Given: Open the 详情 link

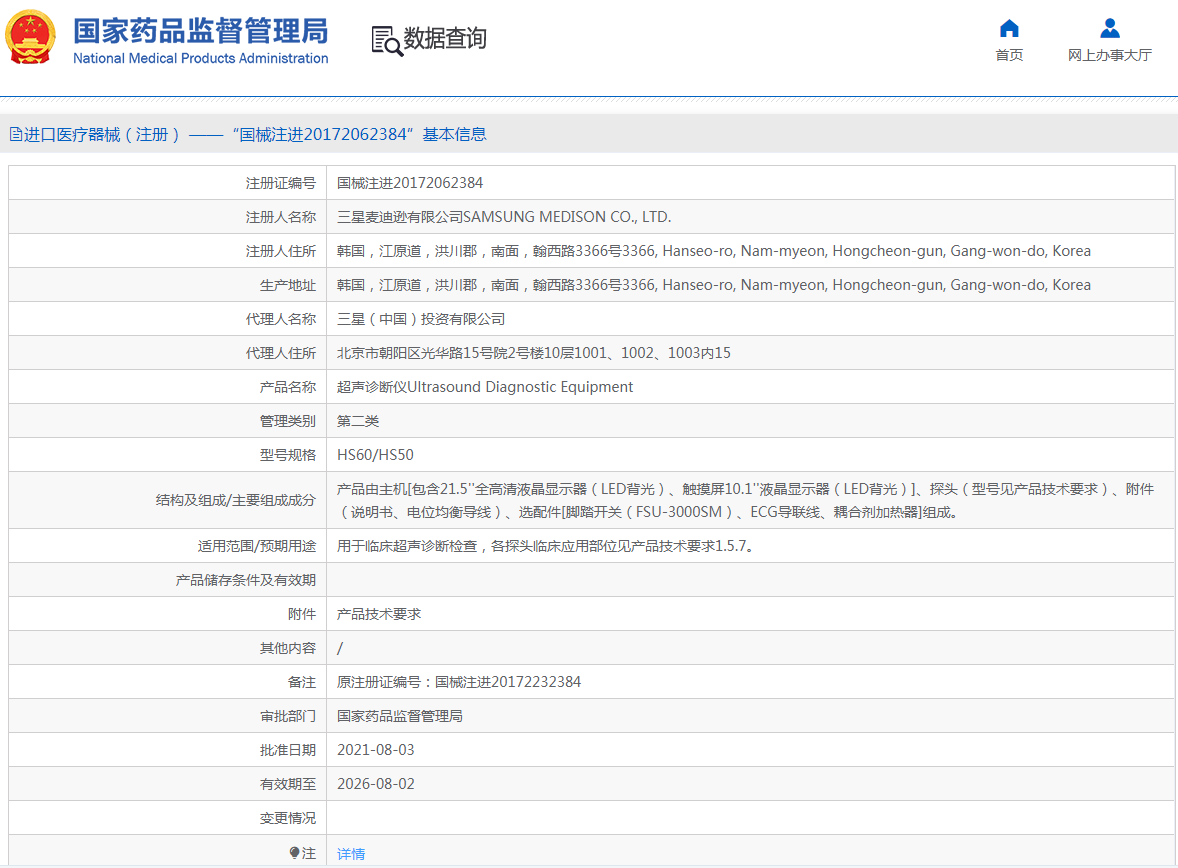Looking at the screenshot, I should coord(351,853).
